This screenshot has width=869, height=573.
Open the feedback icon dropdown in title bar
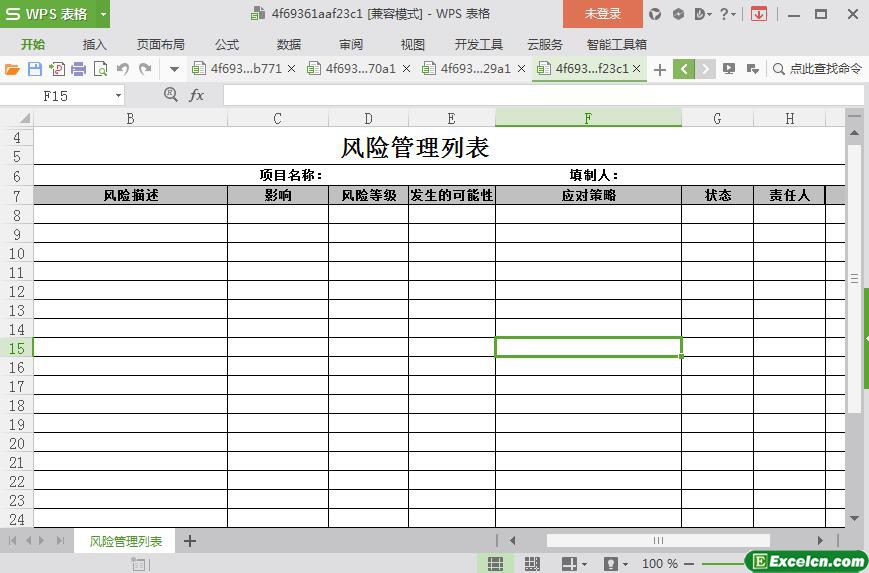coord(703,14)
